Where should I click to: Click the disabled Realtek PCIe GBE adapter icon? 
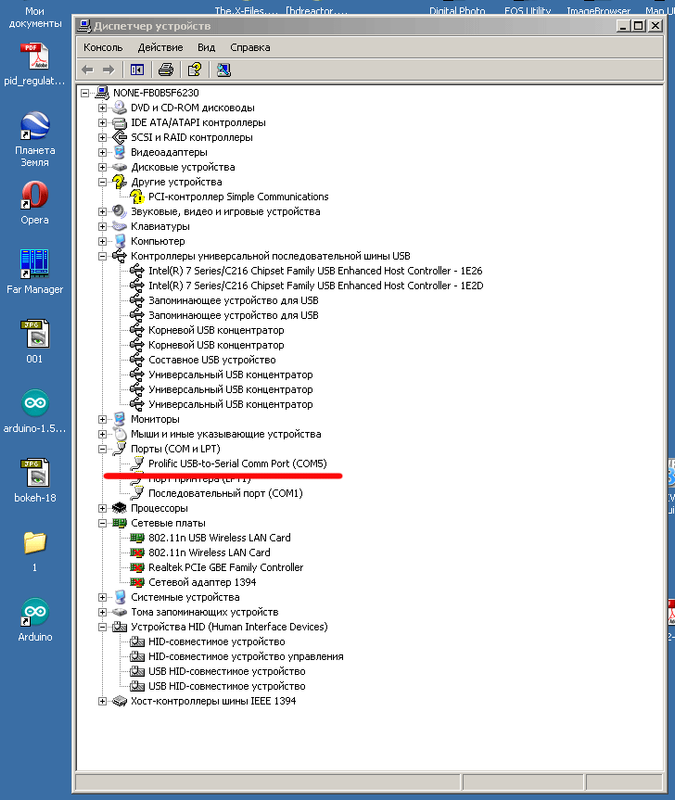tap(137, 567)
